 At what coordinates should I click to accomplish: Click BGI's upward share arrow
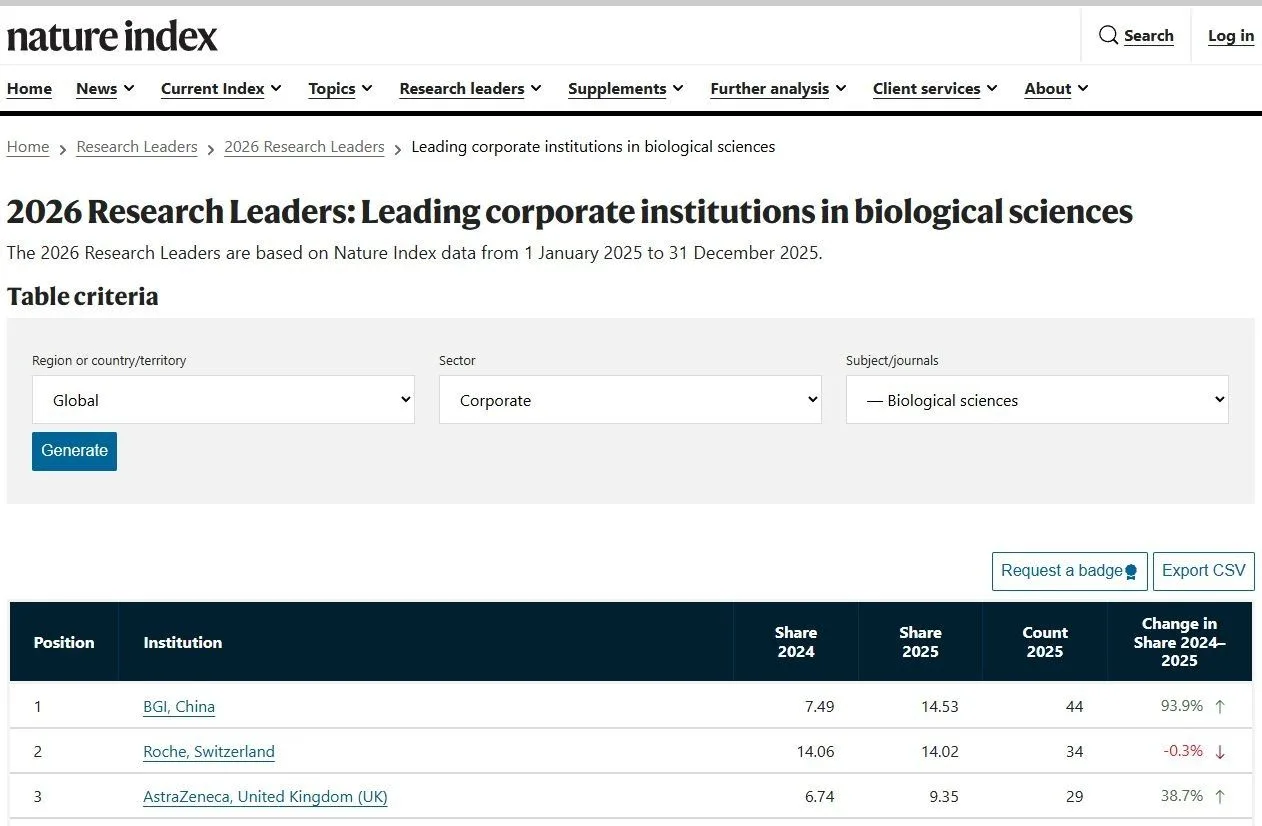(x=1220, y=707)
